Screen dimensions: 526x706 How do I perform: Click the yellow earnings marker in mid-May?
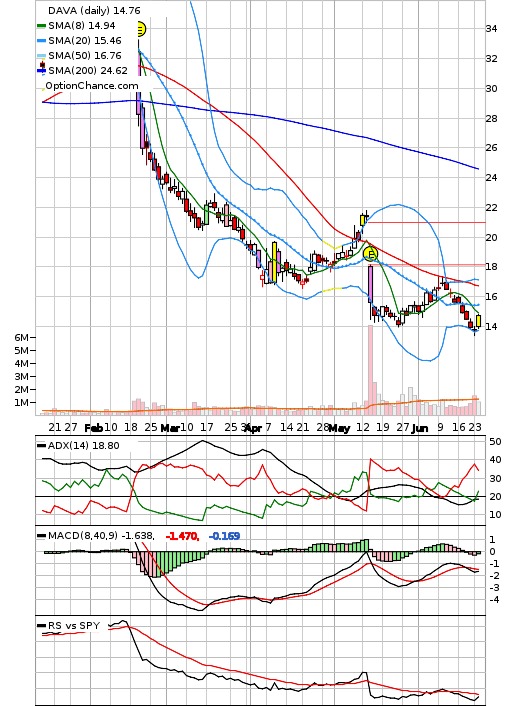point(371,254)
